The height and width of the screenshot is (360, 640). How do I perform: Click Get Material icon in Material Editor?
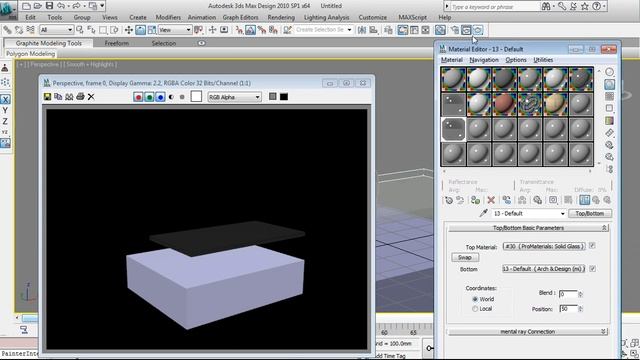[449, 200]
